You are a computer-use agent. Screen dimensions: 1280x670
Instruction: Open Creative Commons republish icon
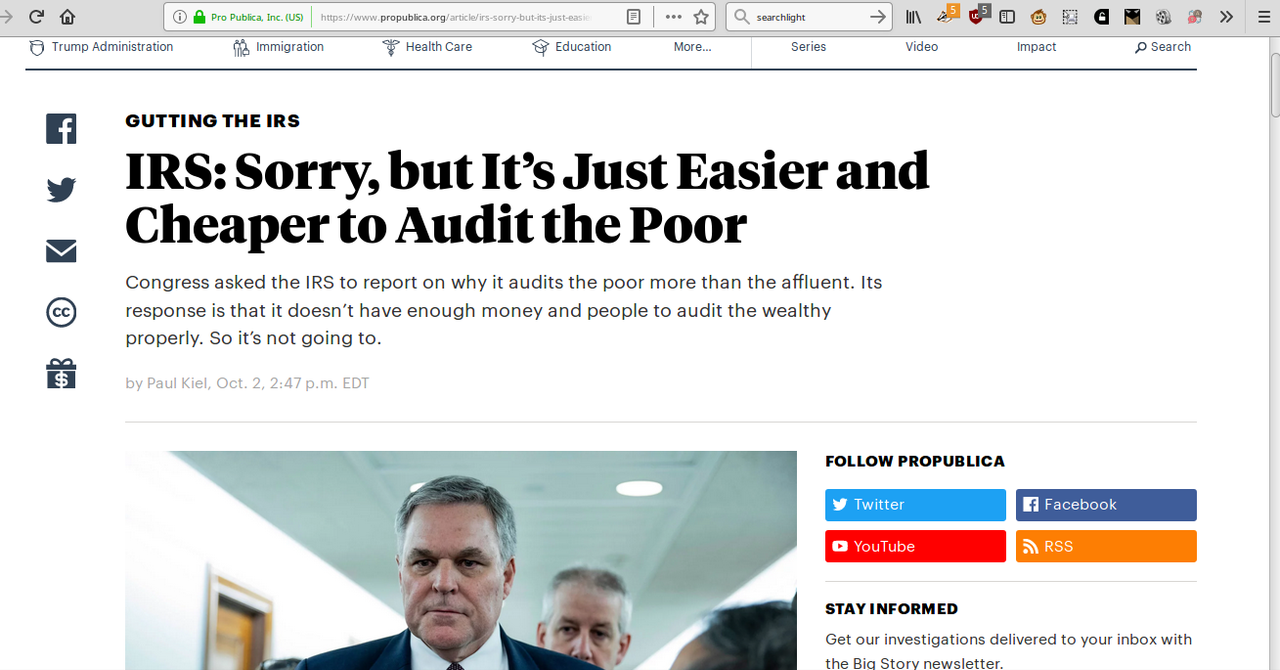61,312
